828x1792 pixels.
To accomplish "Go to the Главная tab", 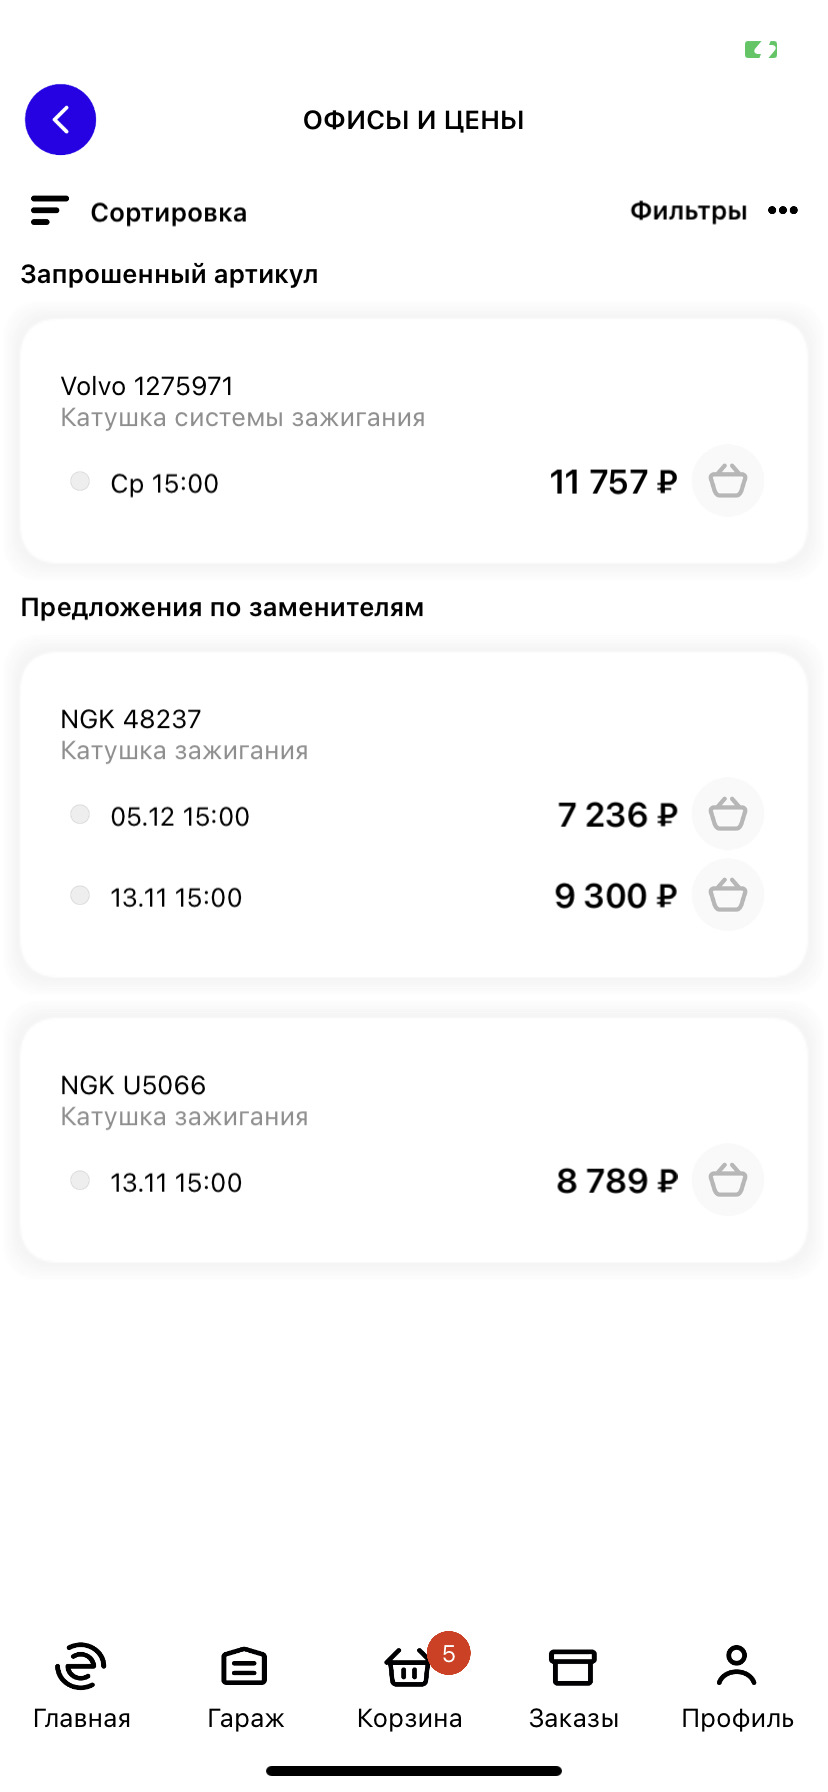I will [82, 1687].
